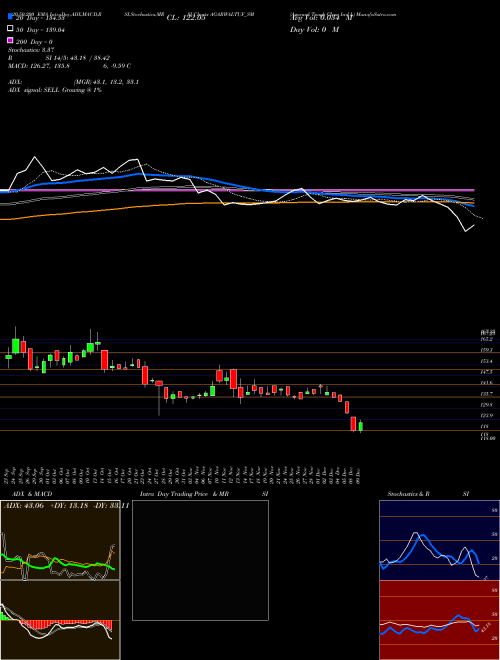Select the 'Stochastics: 3.37' reading

pos(31,50)
